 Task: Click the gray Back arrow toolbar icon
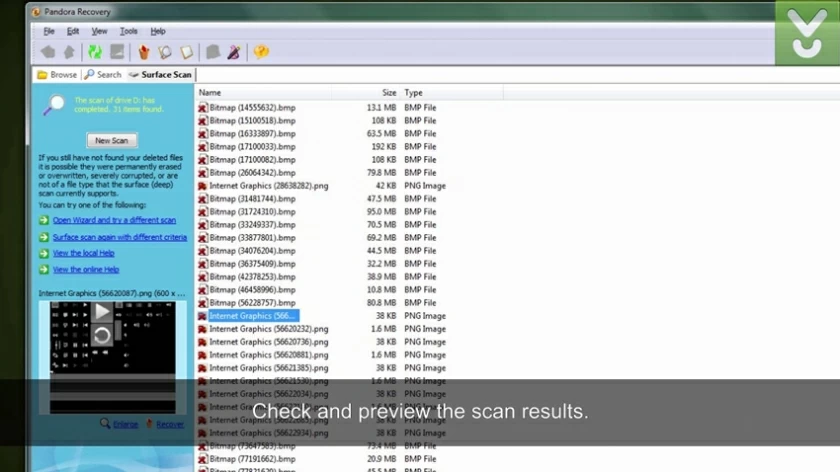48,52
